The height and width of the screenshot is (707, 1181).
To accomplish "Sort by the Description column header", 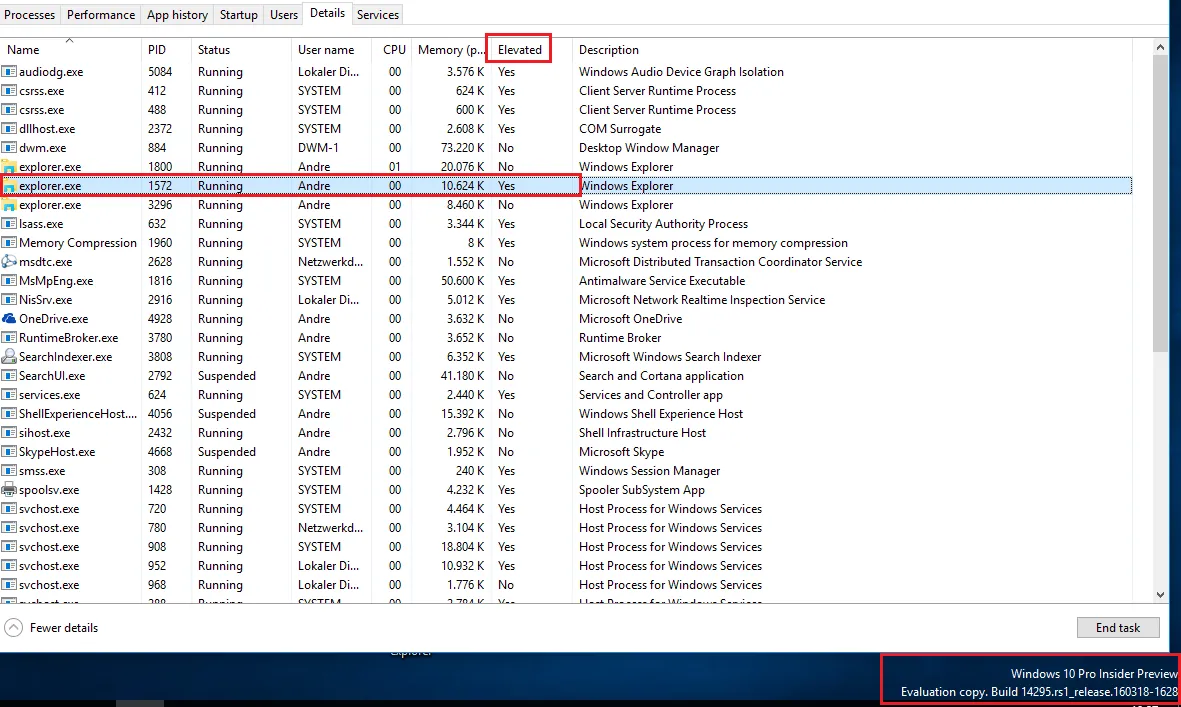I will tap(851, 50).
